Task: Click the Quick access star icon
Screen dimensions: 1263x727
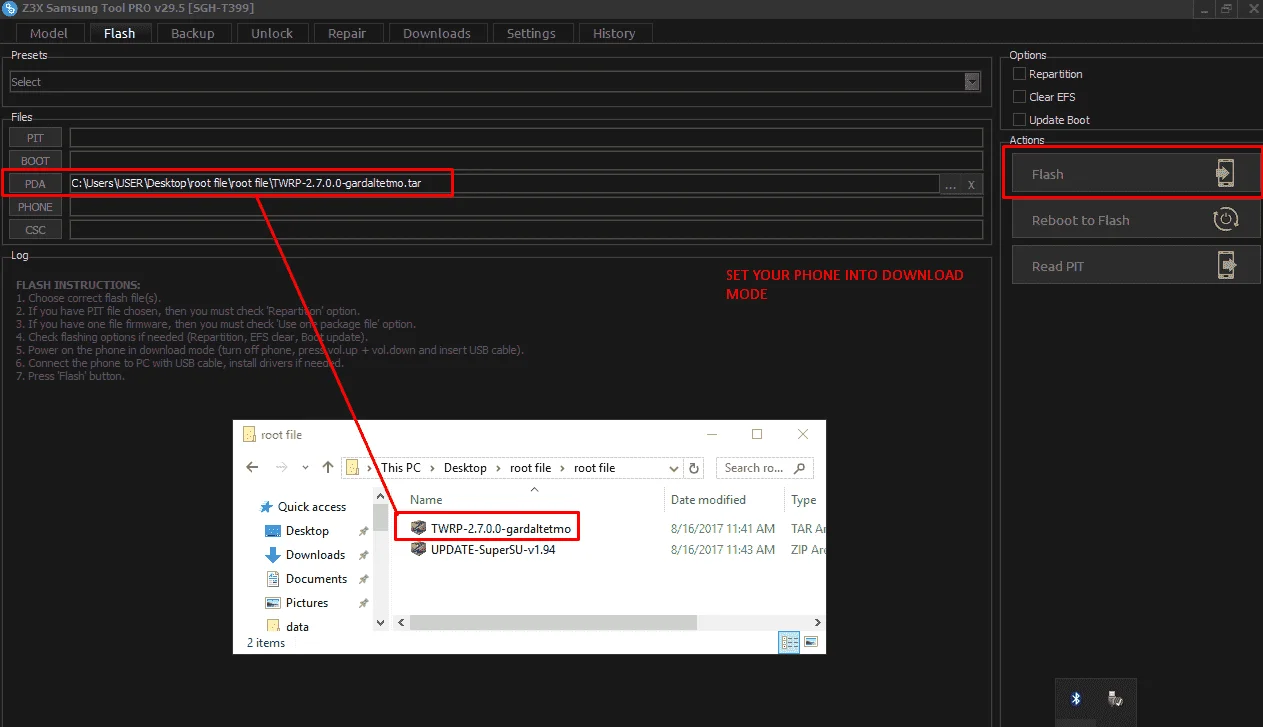Action: coord(266,507)
